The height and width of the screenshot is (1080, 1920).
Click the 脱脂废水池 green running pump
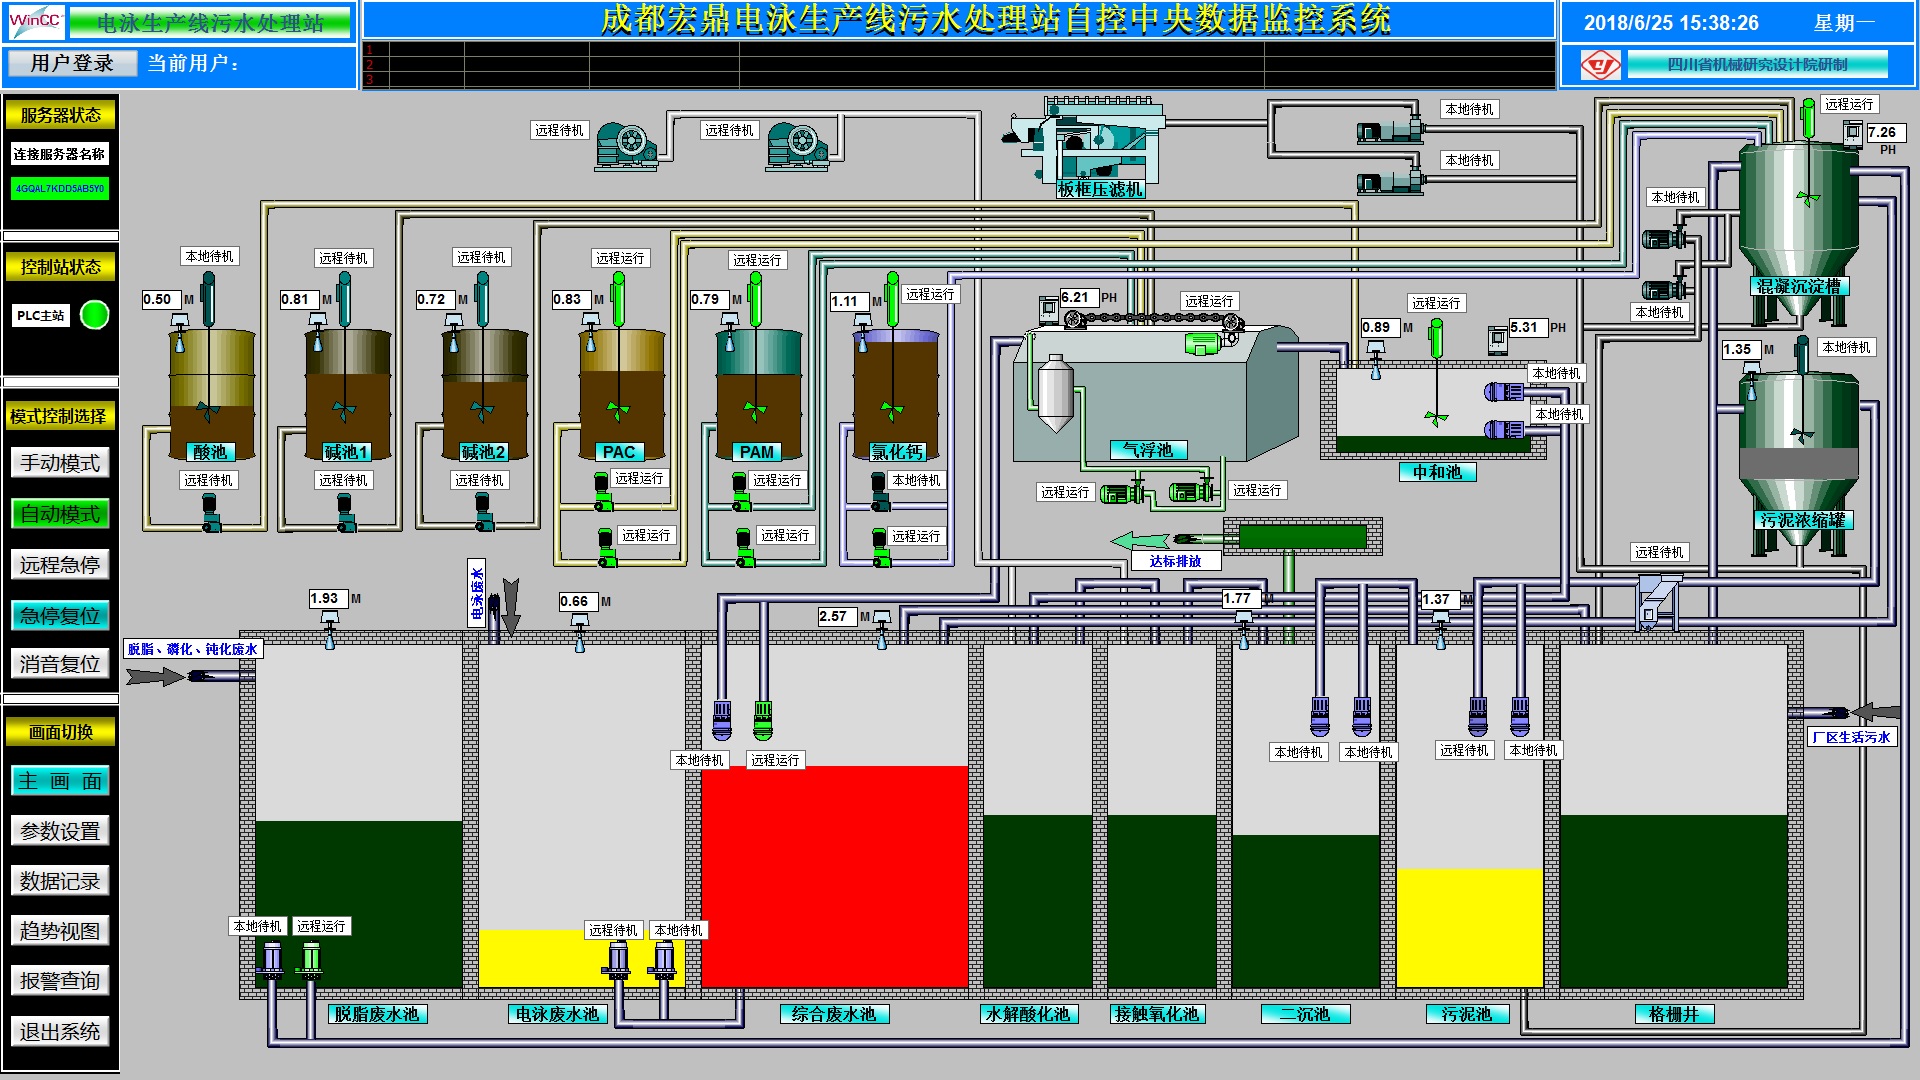tap(311, 962)
